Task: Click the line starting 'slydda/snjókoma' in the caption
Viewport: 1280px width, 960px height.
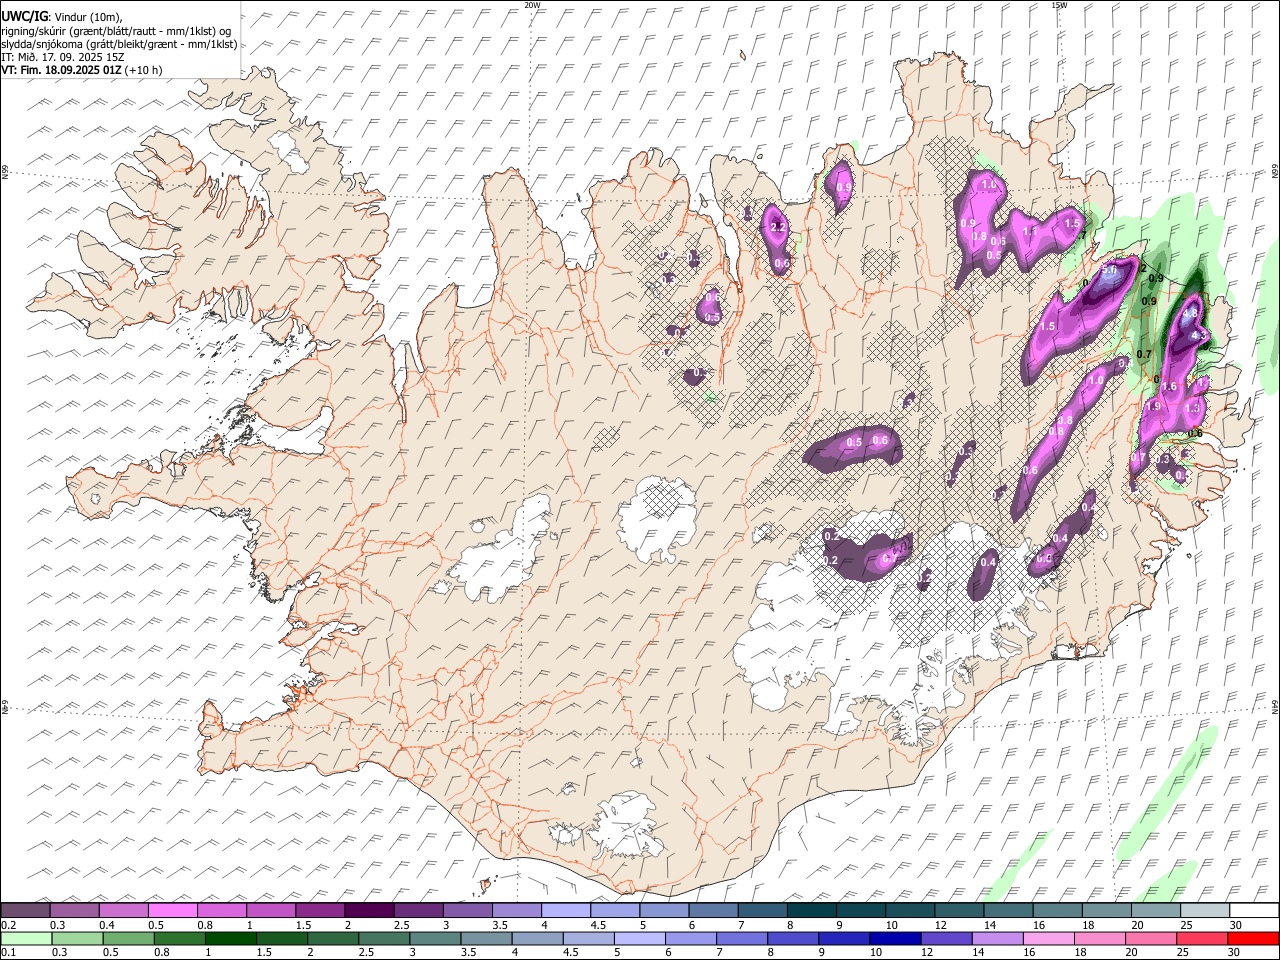Action: [x=119, y=44]
